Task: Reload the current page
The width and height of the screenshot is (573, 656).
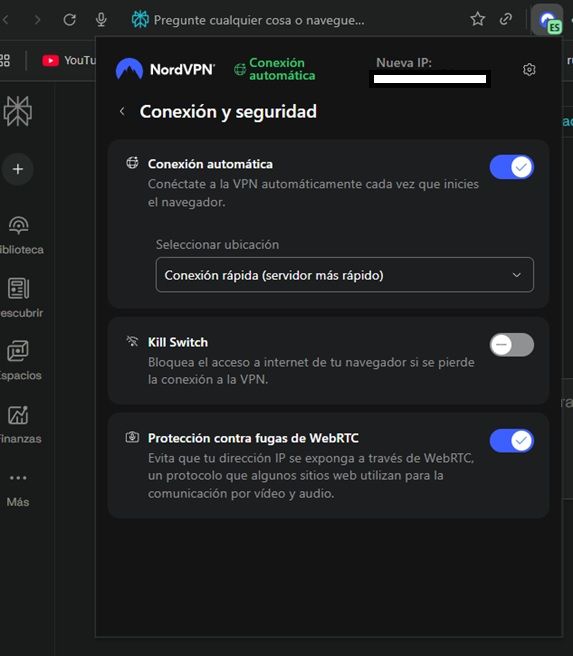Action: (69, 20)
